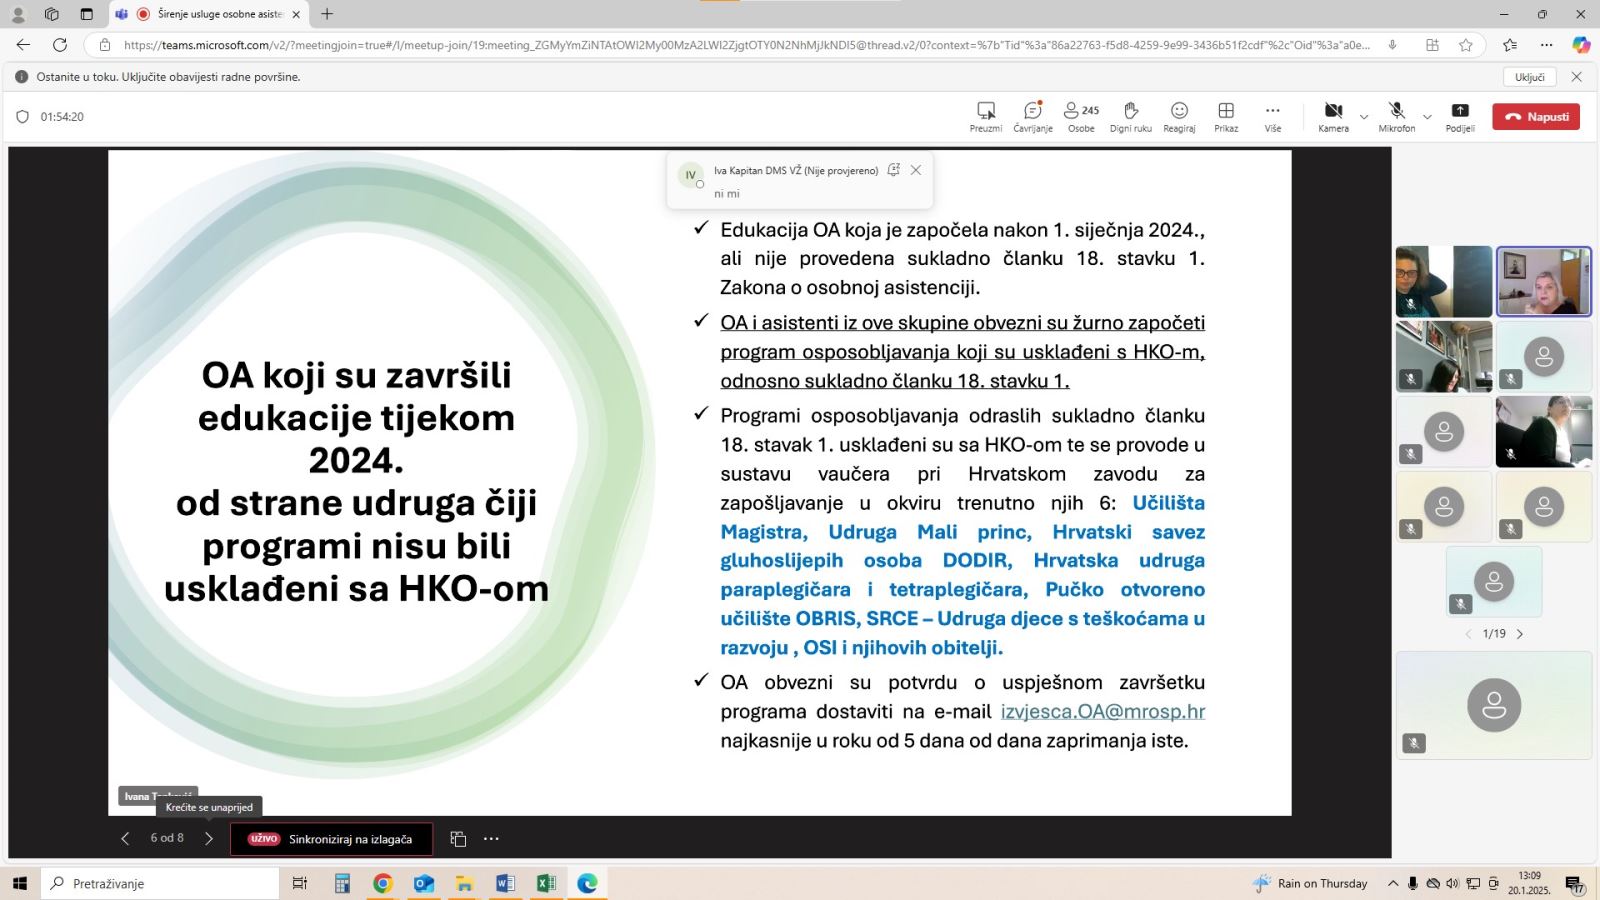Go to previous slide arrow
1600x900 pixels.
click(125, 839)
